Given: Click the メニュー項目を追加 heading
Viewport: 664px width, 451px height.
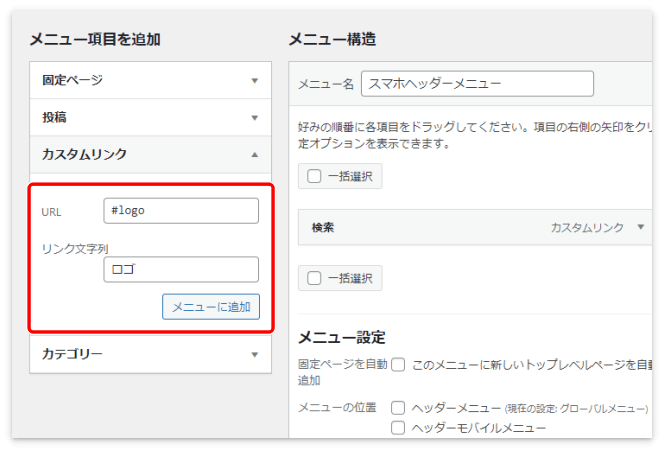Looking at the screenshot, I should click(95, 39).
